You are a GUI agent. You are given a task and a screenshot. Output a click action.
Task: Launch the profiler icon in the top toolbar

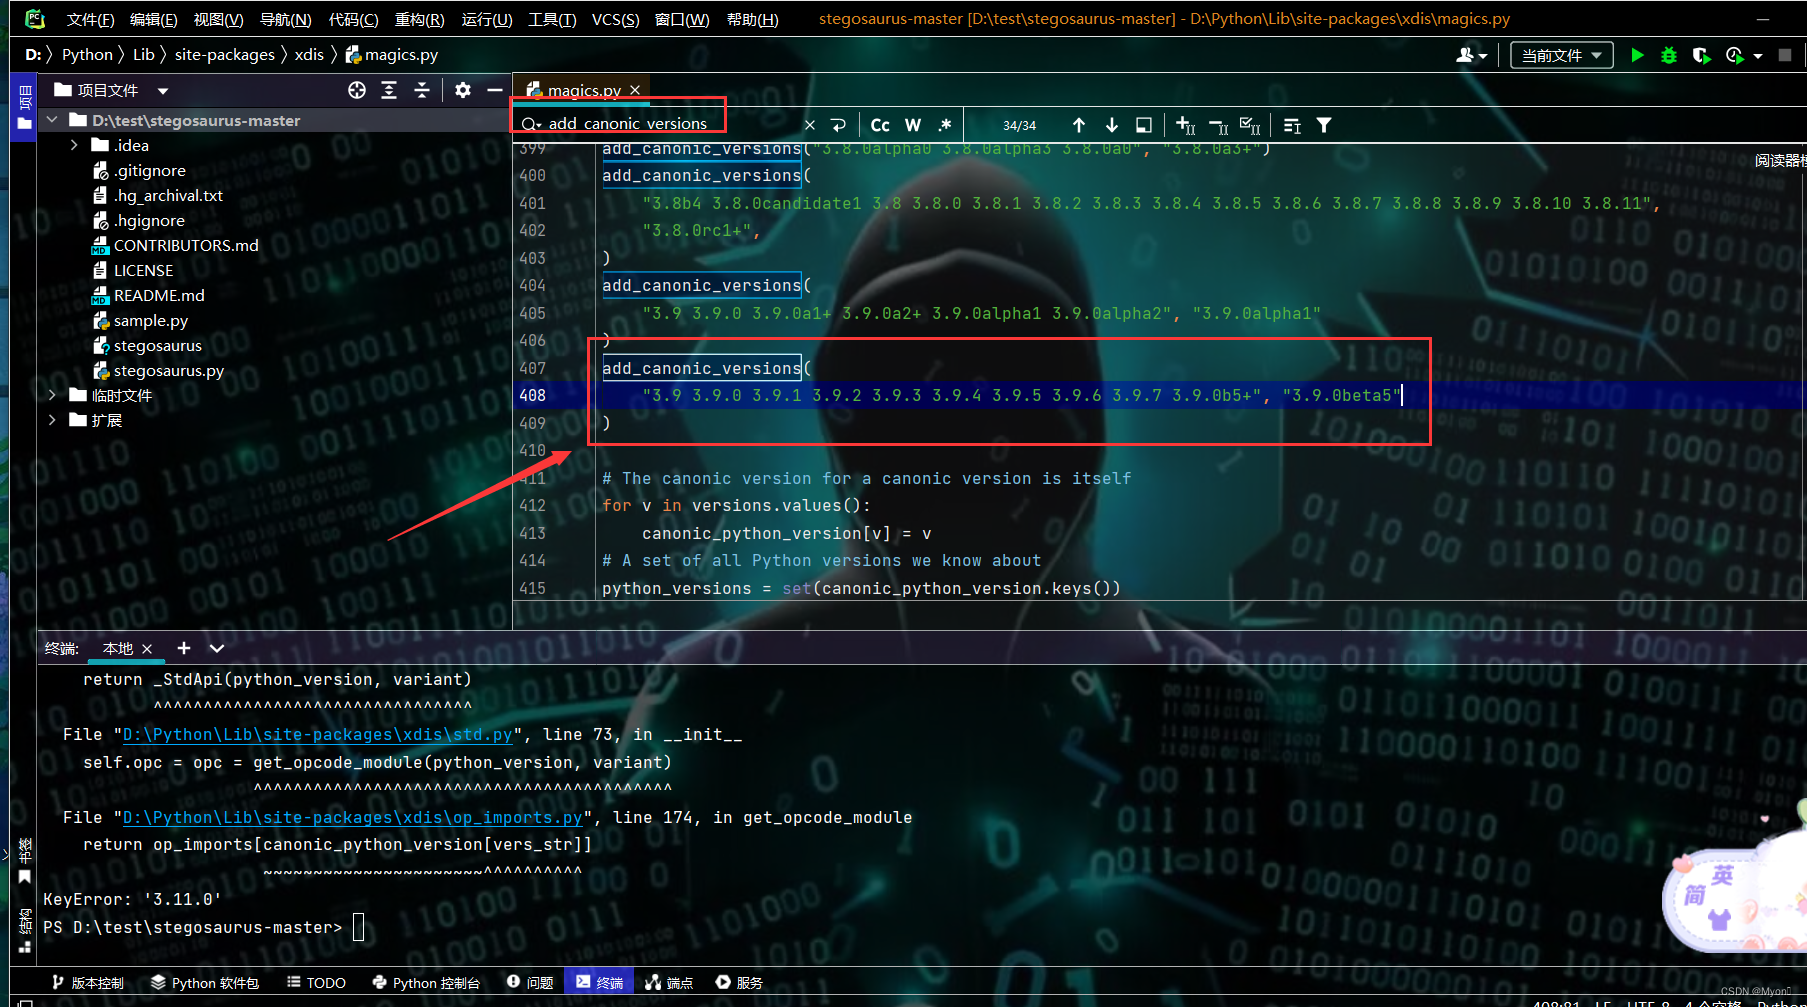[x=1735, y=56]
